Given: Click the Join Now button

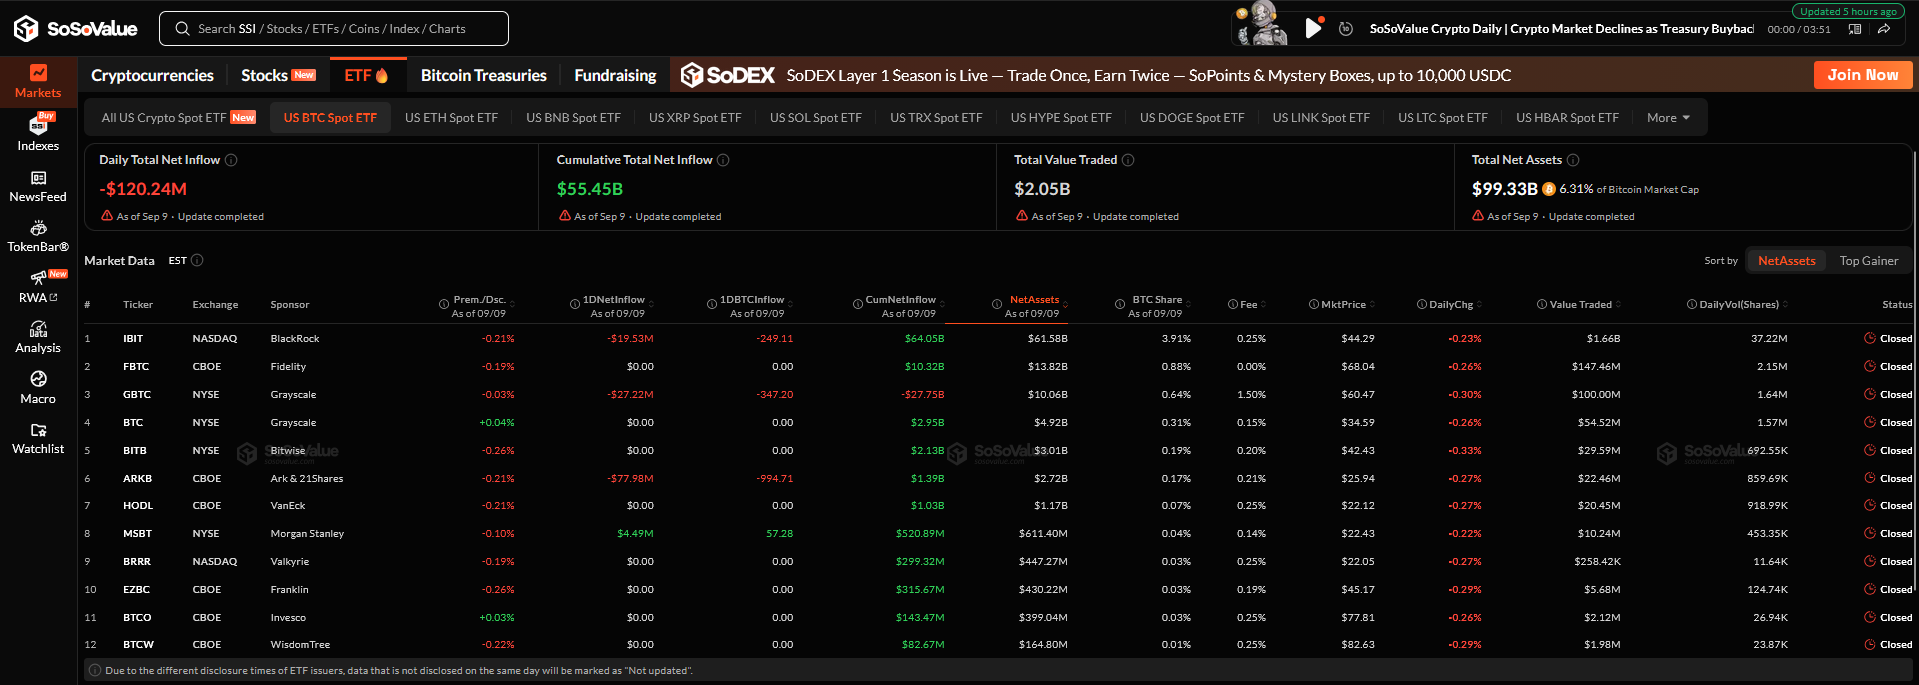Looking at the screenshot, I should pyautogui.click(x=1862, y=75).
